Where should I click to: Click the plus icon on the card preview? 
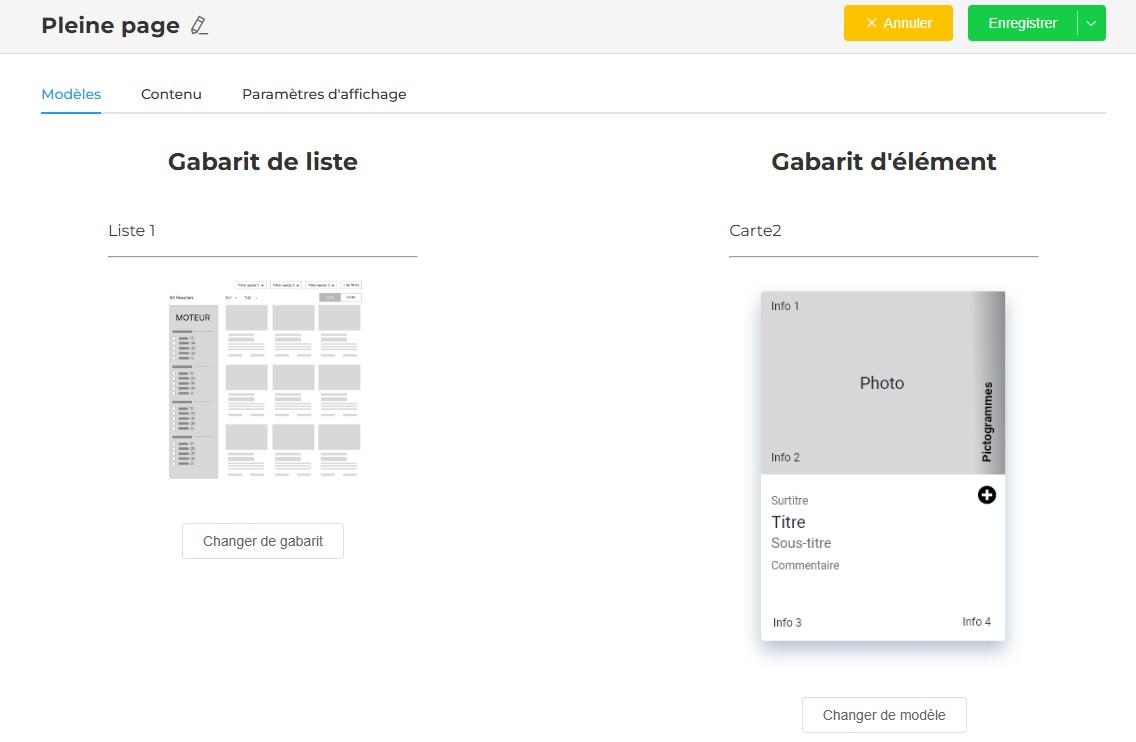[x=986, y=495]
